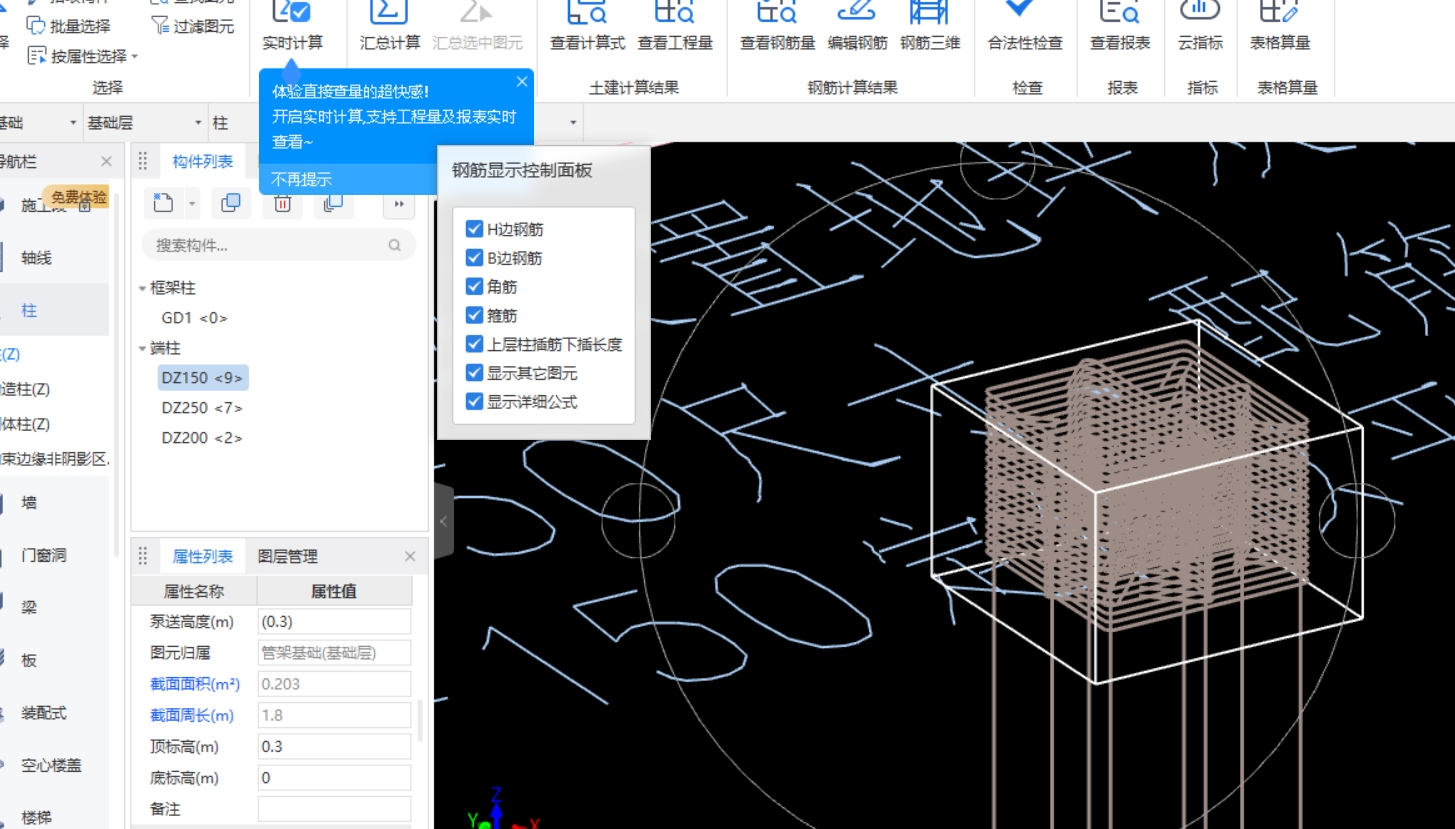1455x829 pixels.
Task: Select DZ200 <2> component
Action: pyautogui.click(x=202, y=438)
